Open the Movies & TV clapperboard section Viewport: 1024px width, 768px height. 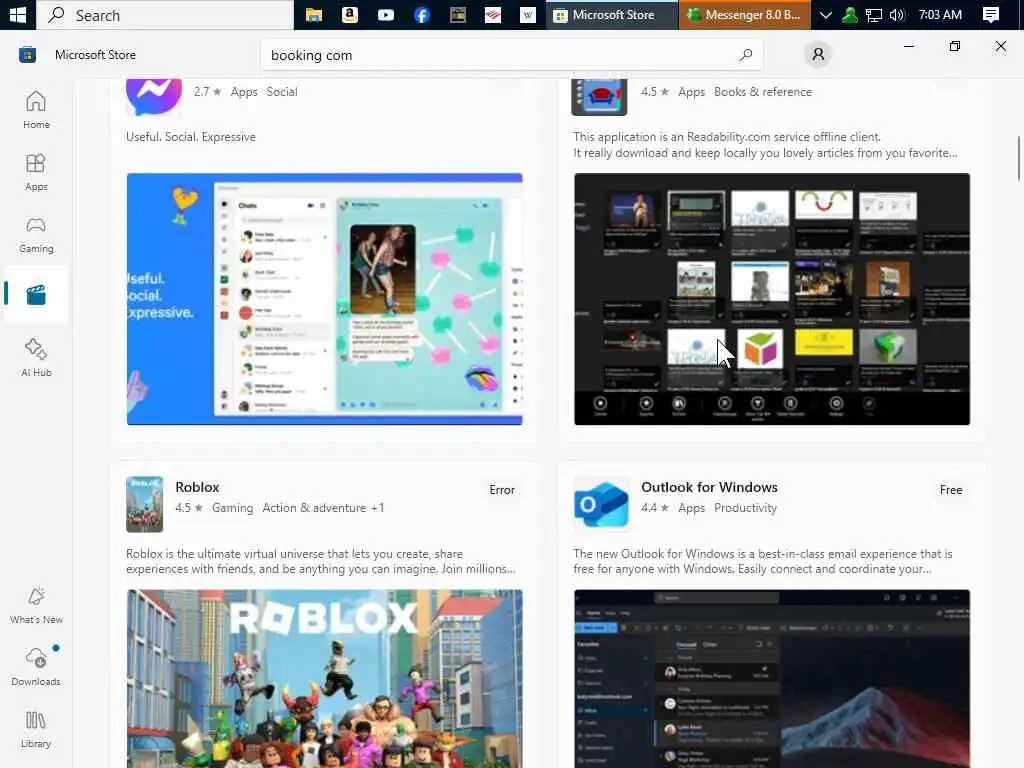coord(36,295)
